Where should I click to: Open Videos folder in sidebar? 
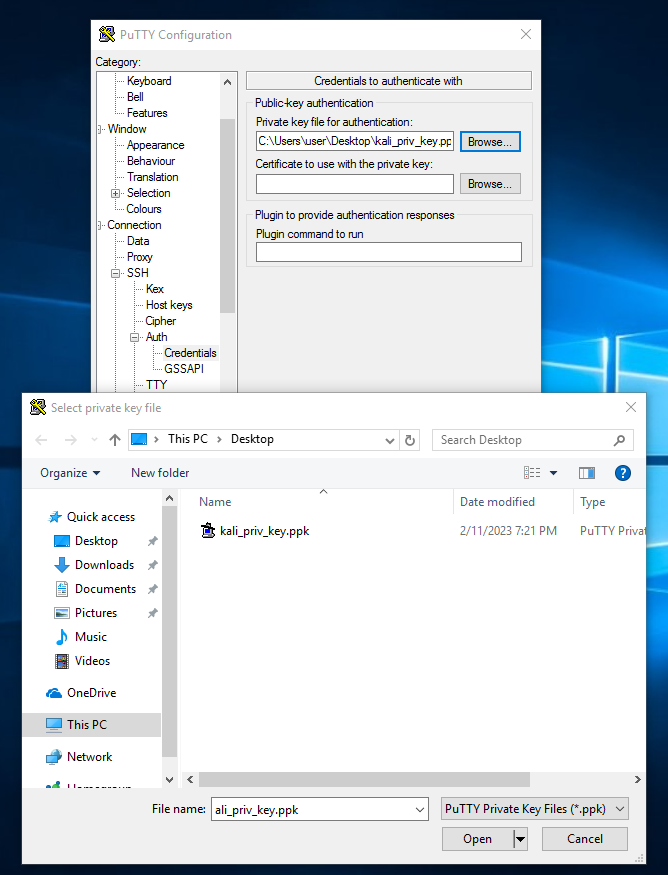click(92, 661)
